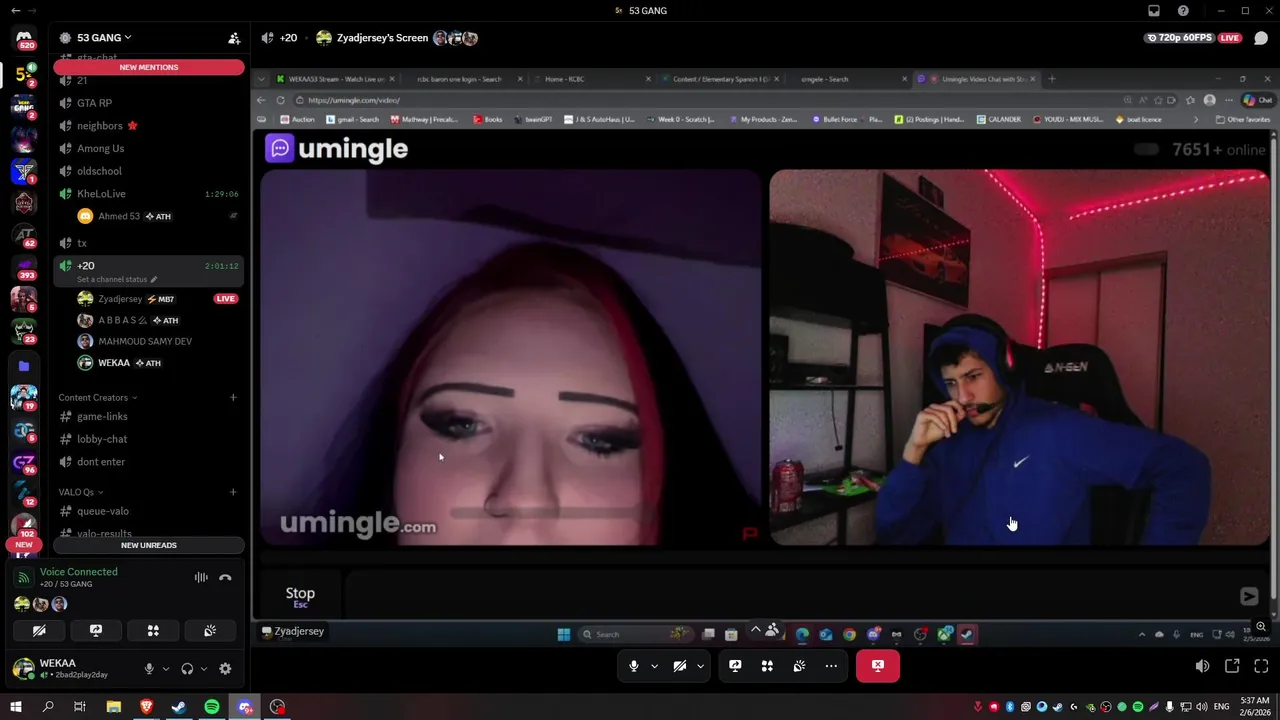
Task: Mute microphone in user panel
Action: (149, 669)
